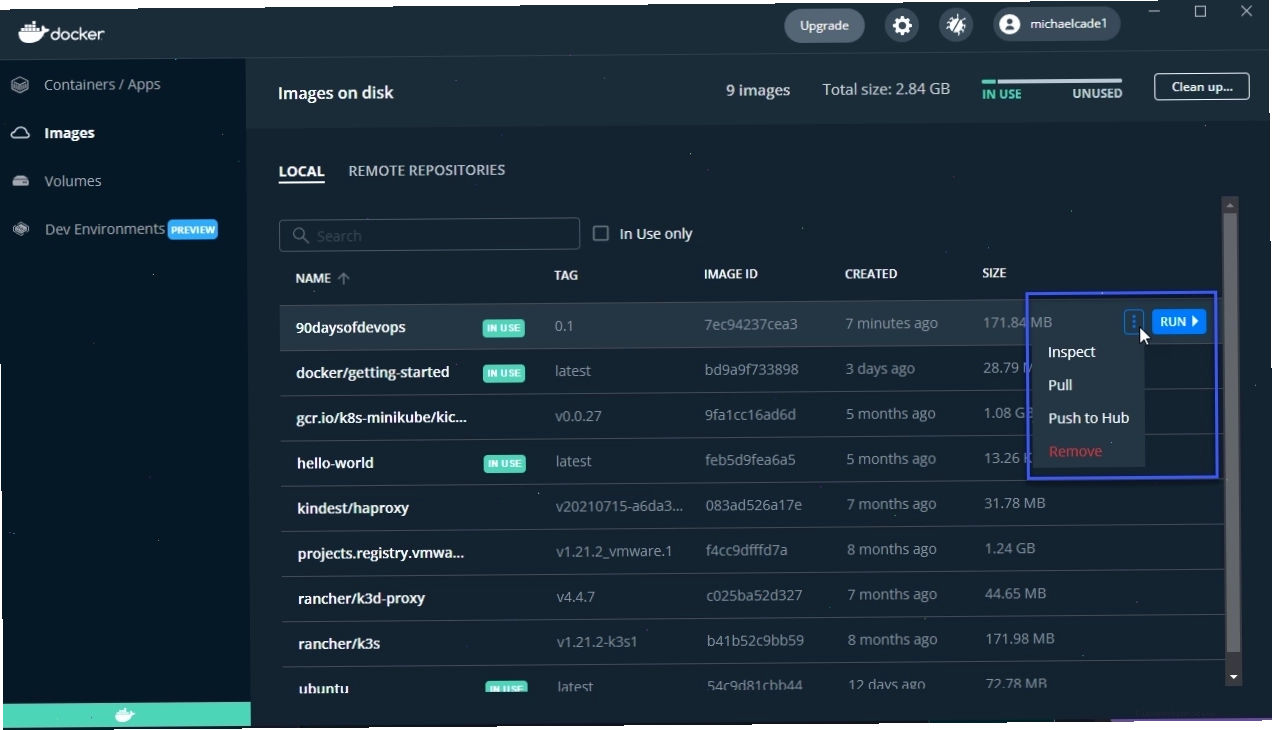The width and height of the screenshot is (1272, 730).
Task: Click the 9 images count label
Action: pyautogui.click(x=758, y=90)
